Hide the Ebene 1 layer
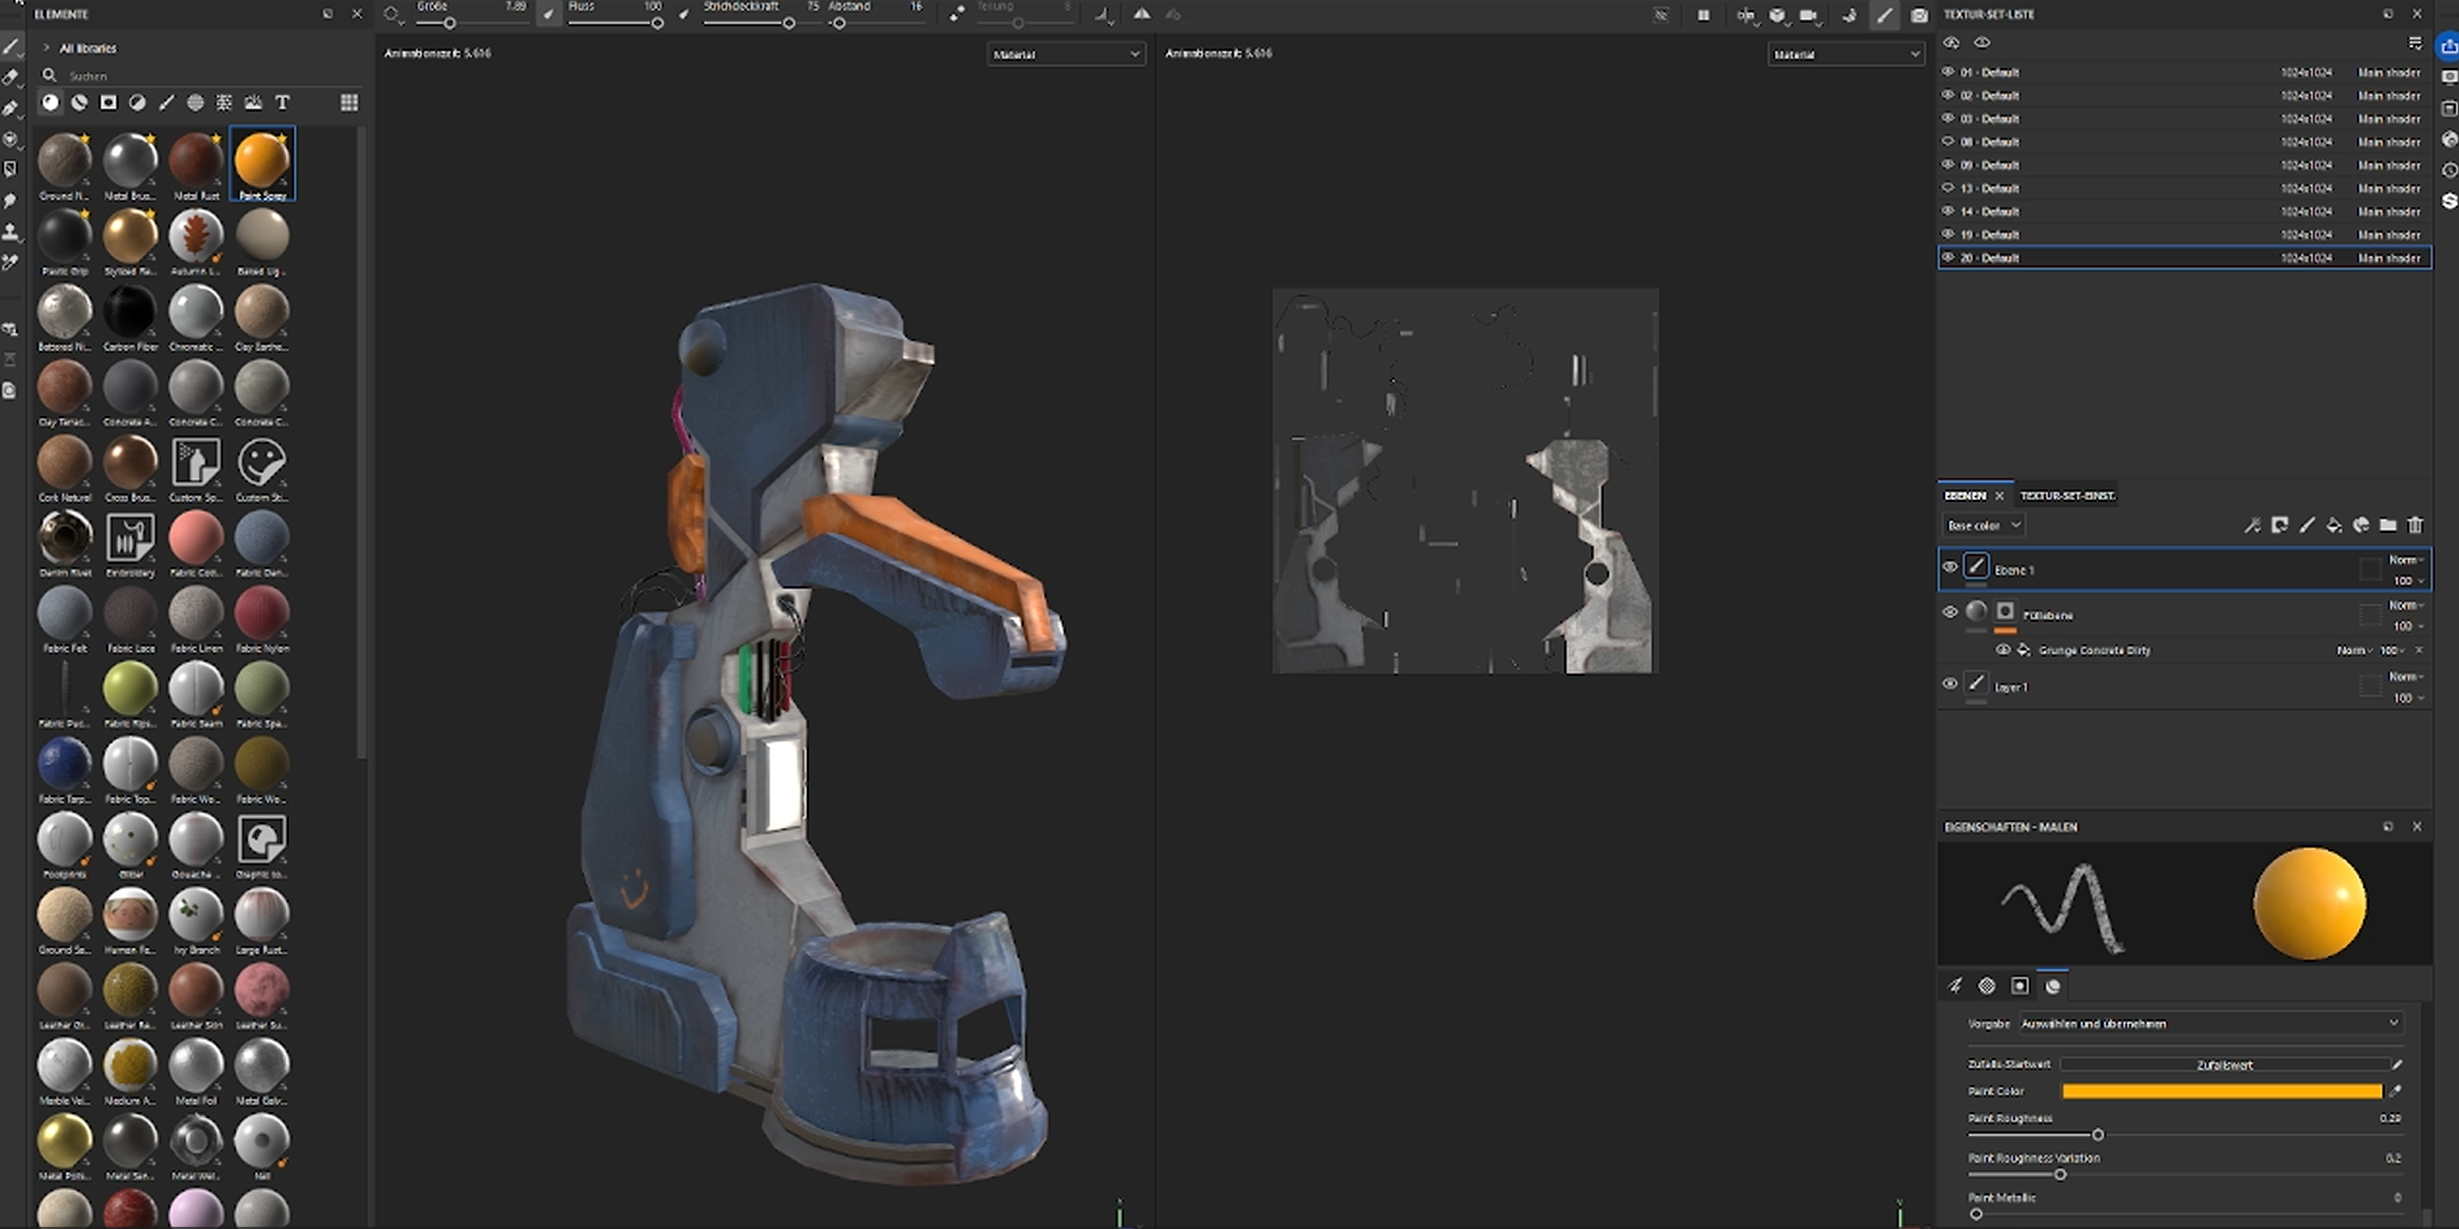Image resolution: width=2459 pixels, height=1229 pixels. (x=1950, y=567)
